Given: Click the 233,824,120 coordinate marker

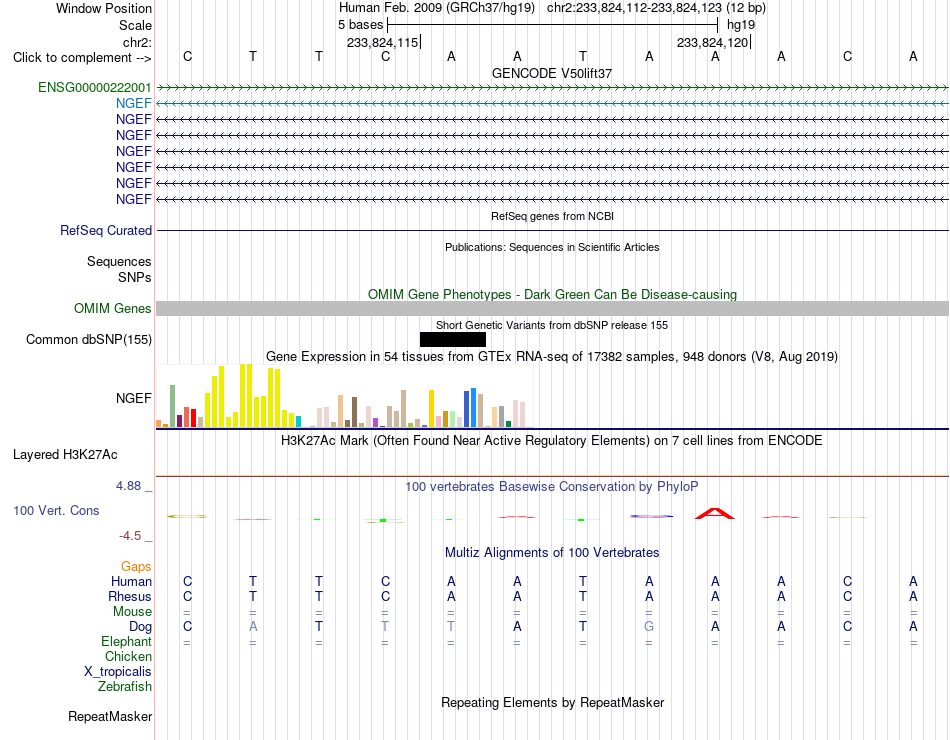Looking at the screenshot, I should point(712,42).
